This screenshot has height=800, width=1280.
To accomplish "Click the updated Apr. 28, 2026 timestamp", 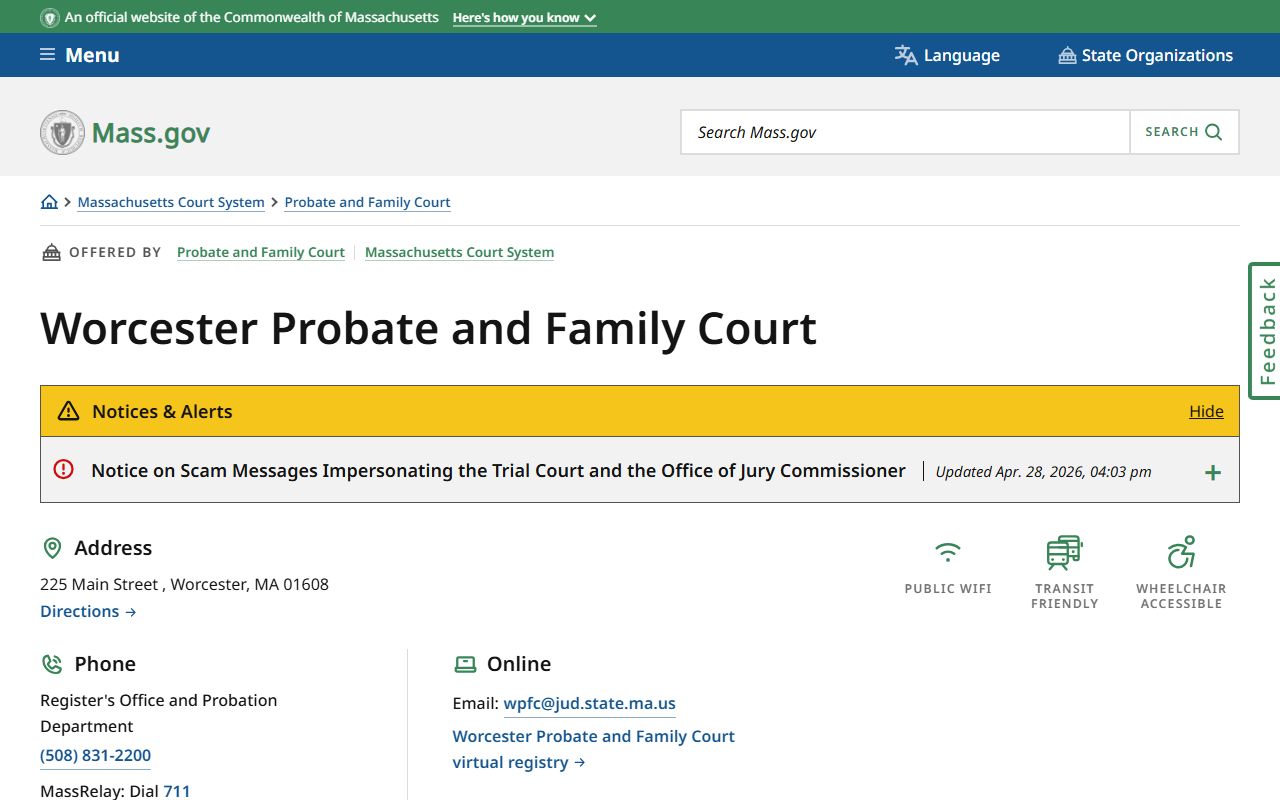I will (1043, 472).
